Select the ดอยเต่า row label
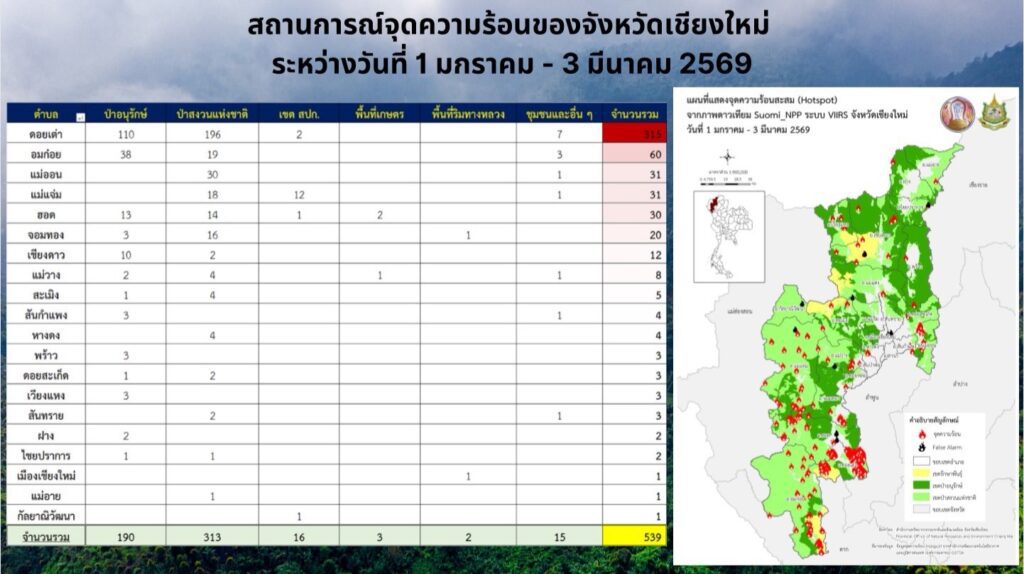The width and height of the screenshot is (1024, 574). click(44, 134)
